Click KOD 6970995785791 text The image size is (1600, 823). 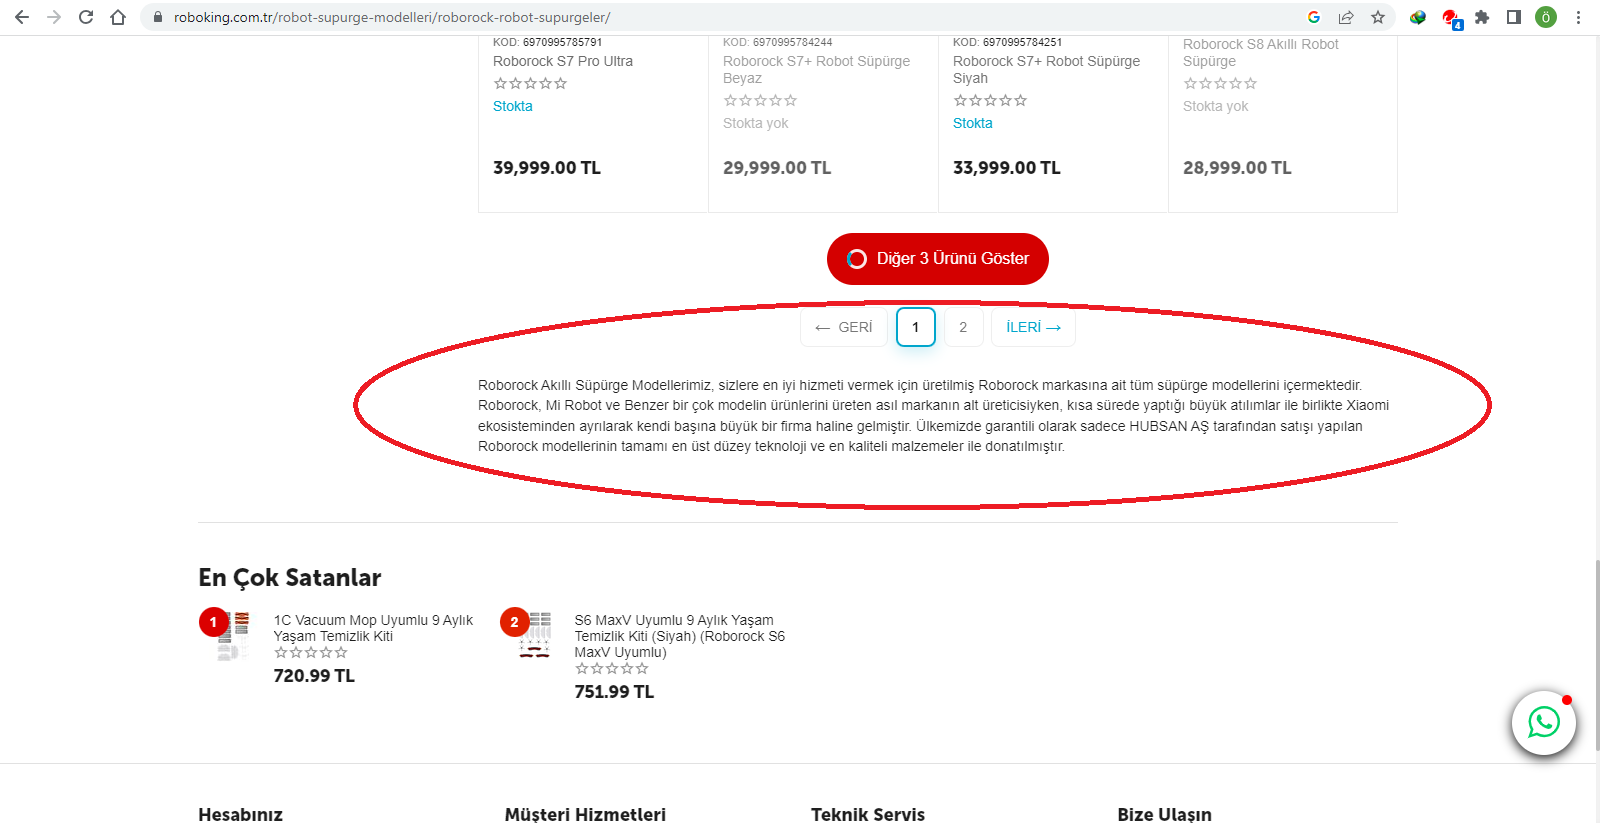click(x=547, y=42)
